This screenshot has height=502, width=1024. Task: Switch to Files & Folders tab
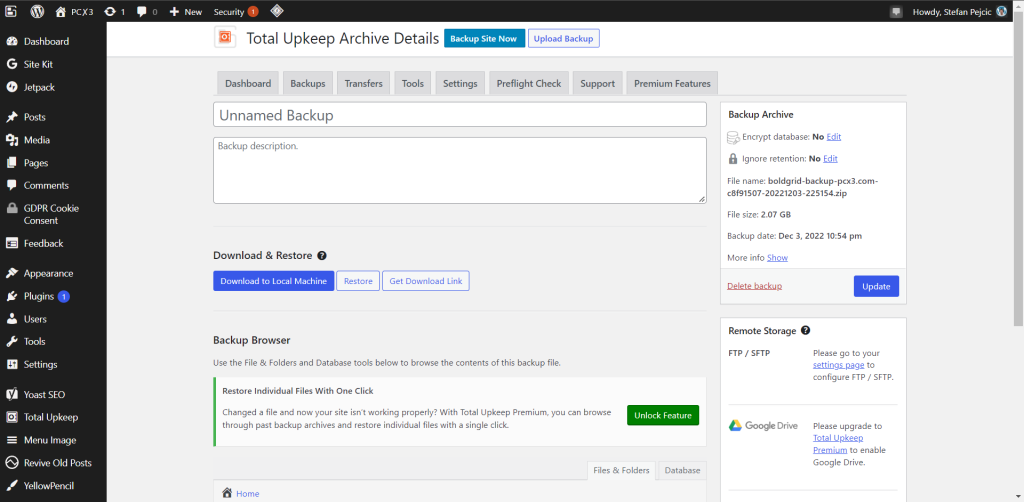(621, 470)
